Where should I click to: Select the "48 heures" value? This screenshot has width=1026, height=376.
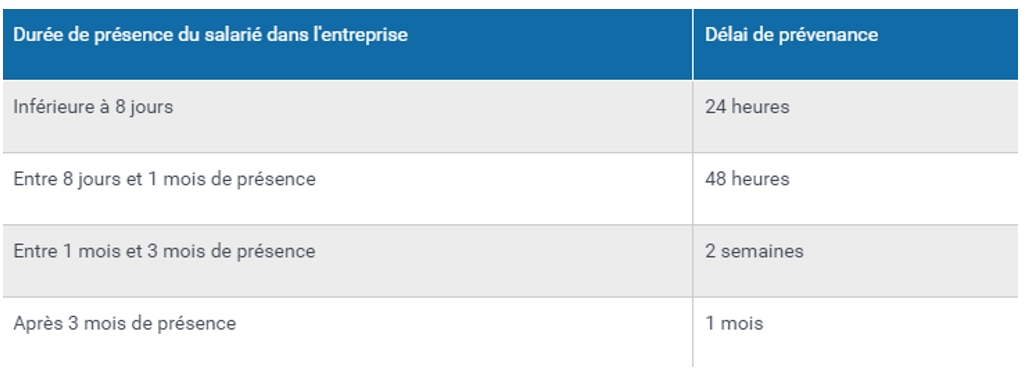tap(747, 179)
